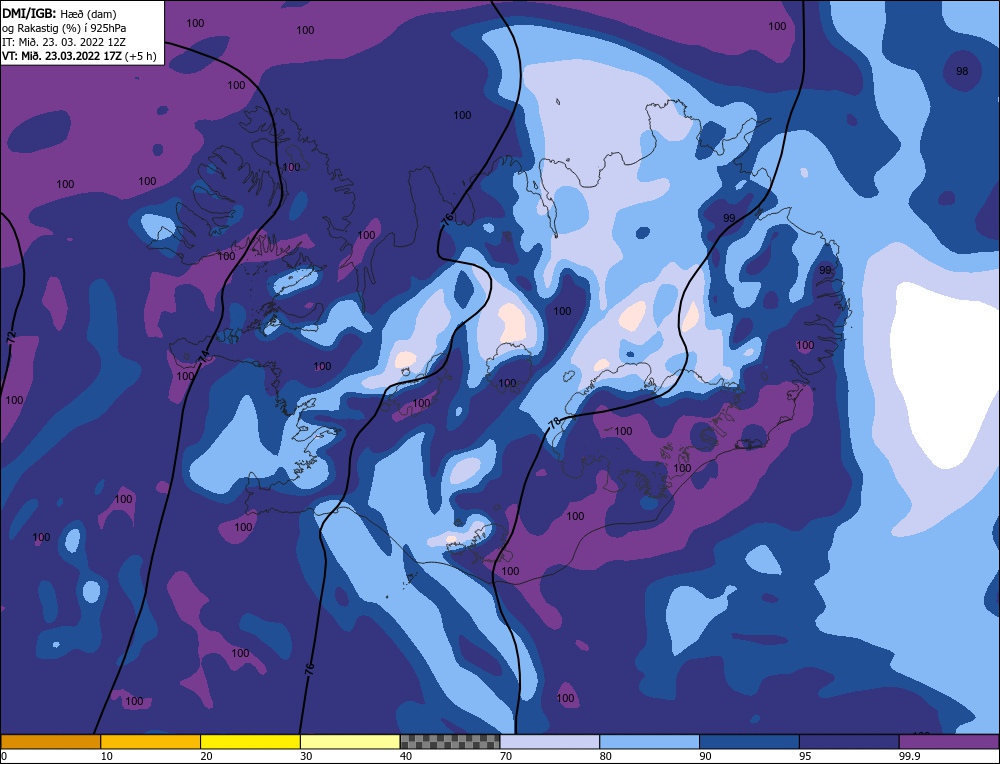This screenshot has height=764, width=1000.
Task: Click the "VT: Mið. 23.03.2022 17Z (+5 h)" line
Action: point(79,55)
